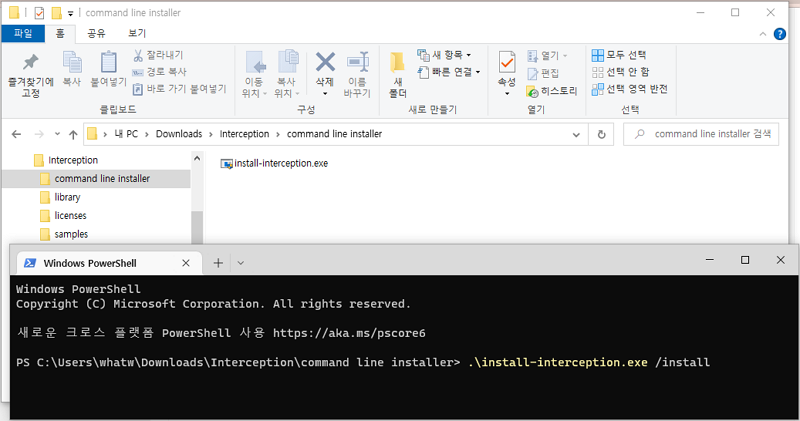Screen dimensions: 800x421
Task: Click 'command line installer' breadcrumb segment
Action: point(334,134)
